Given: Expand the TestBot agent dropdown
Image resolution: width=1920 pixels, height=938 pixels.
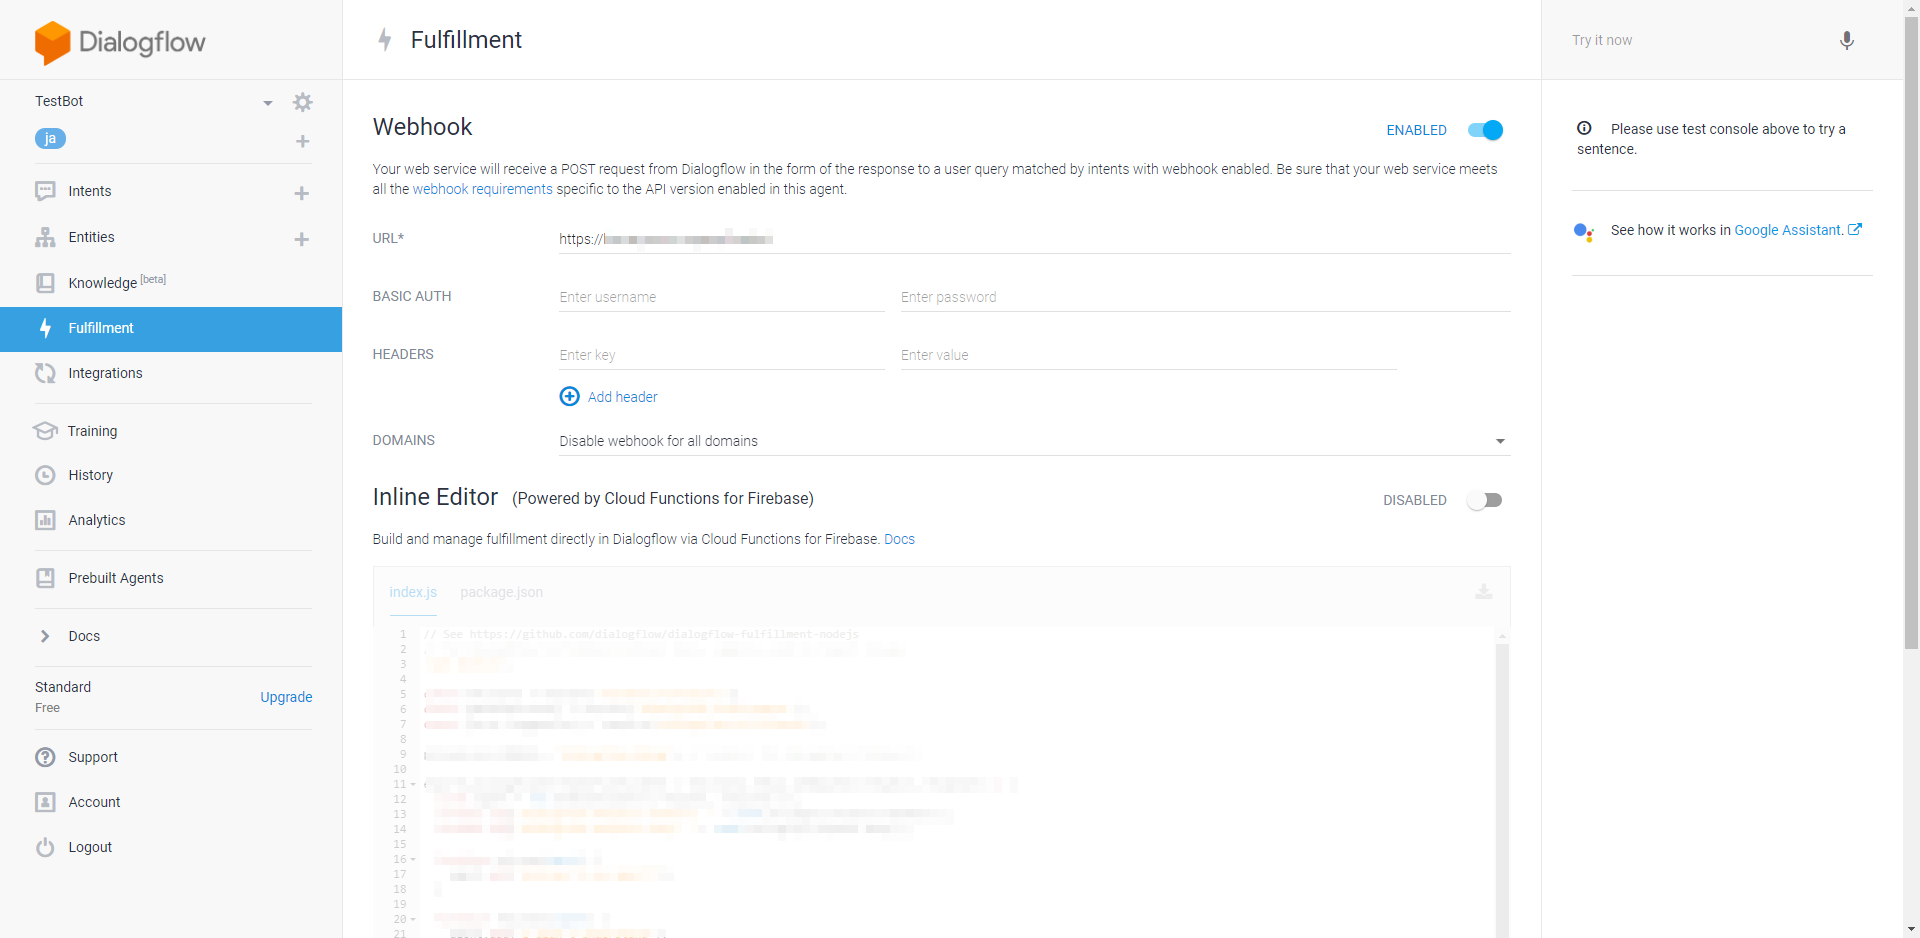Looking at the screenshot, I should click(267, 102).
